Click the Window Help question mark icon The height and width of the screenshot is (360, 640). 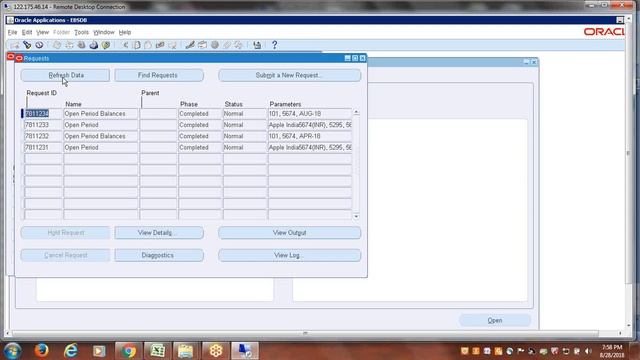274,45
